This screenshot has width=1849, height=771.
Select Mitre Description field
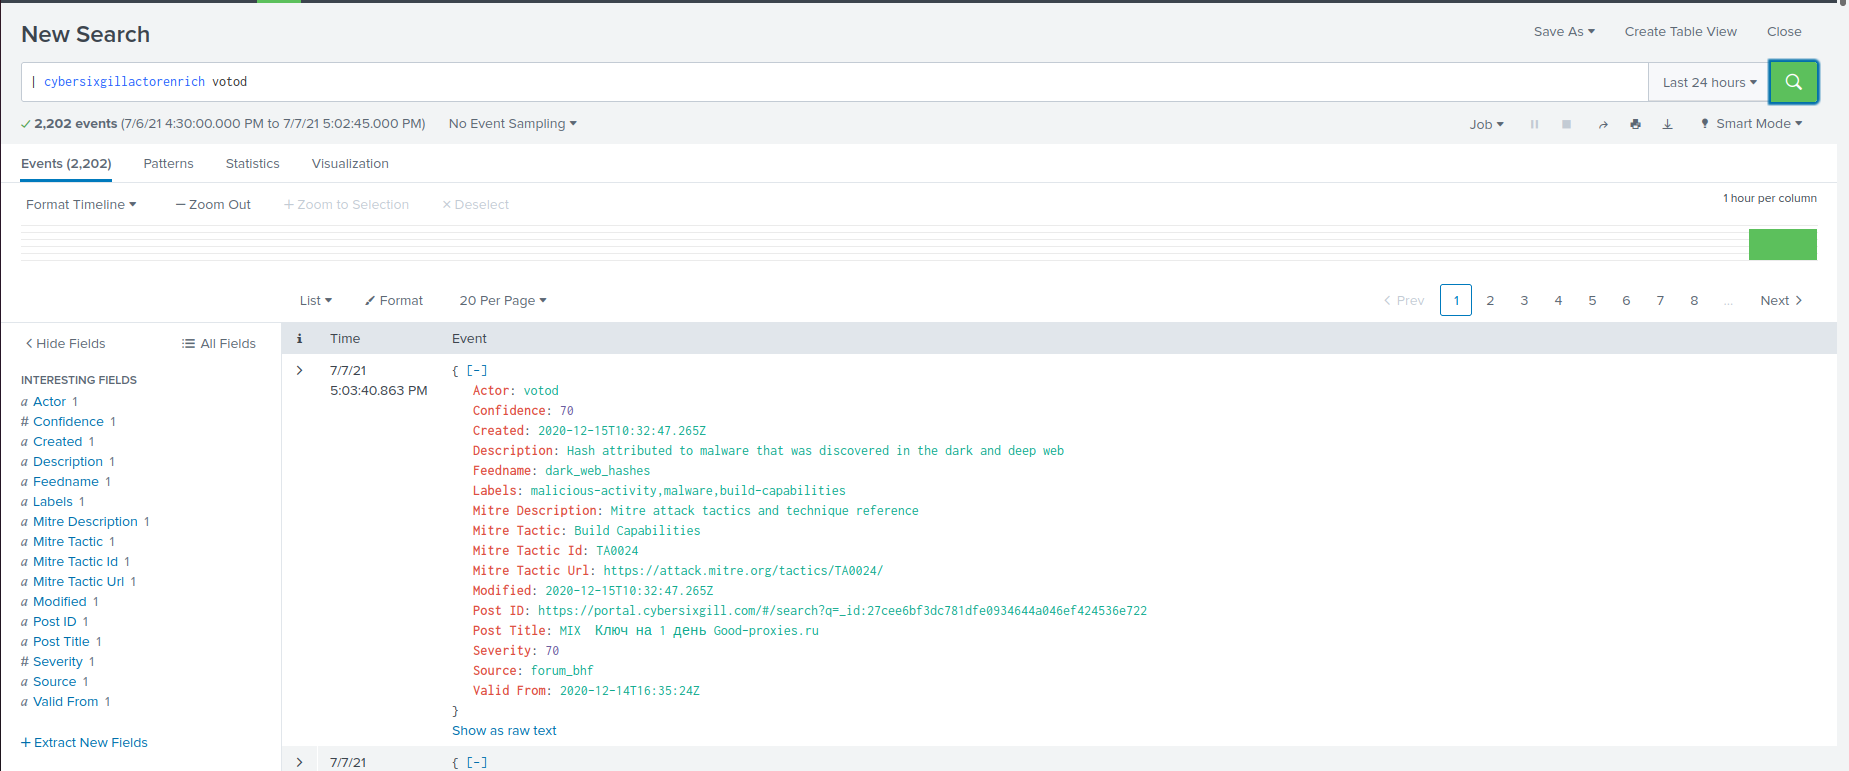click(x=85, y=521)
